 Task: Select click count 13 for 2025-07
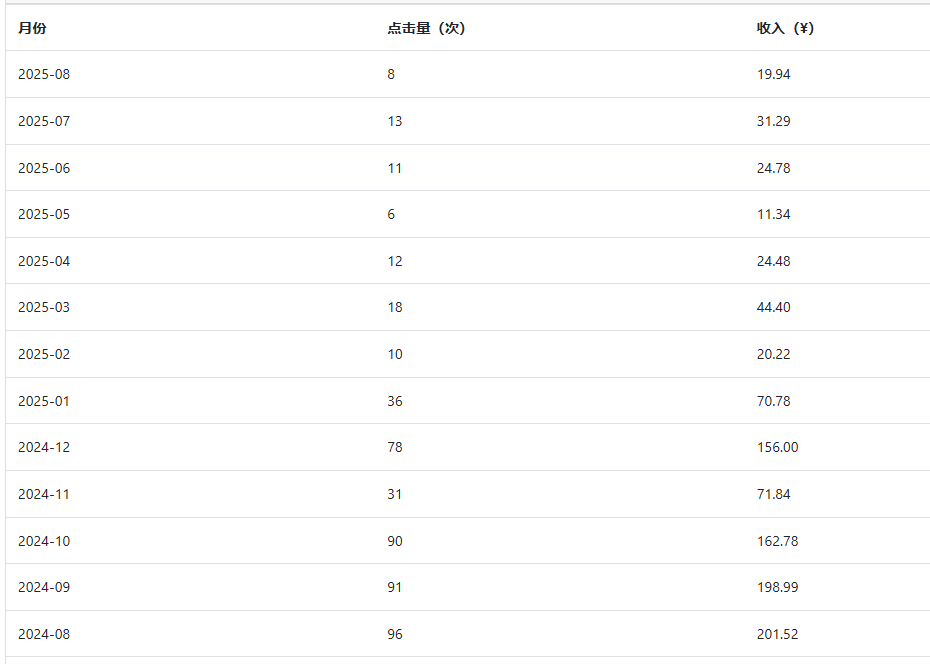tap(395, 121)
